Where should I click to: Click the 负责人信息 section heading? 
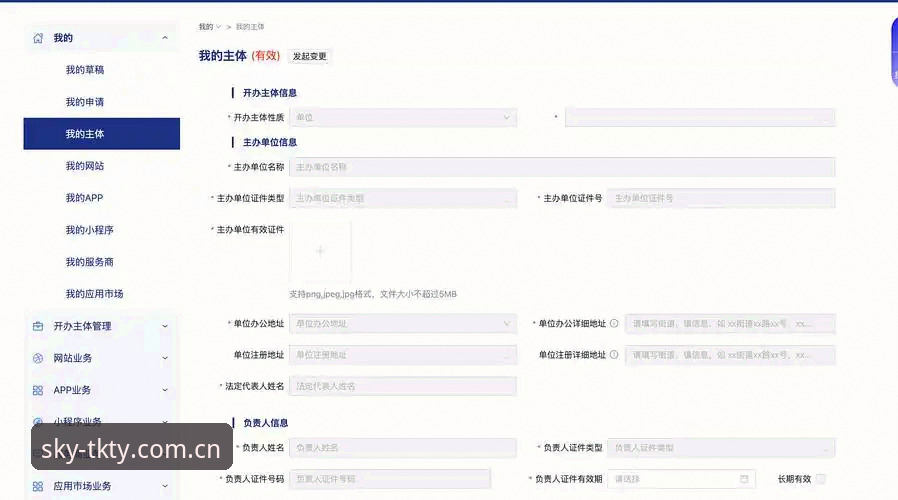(x=265, y=423)
